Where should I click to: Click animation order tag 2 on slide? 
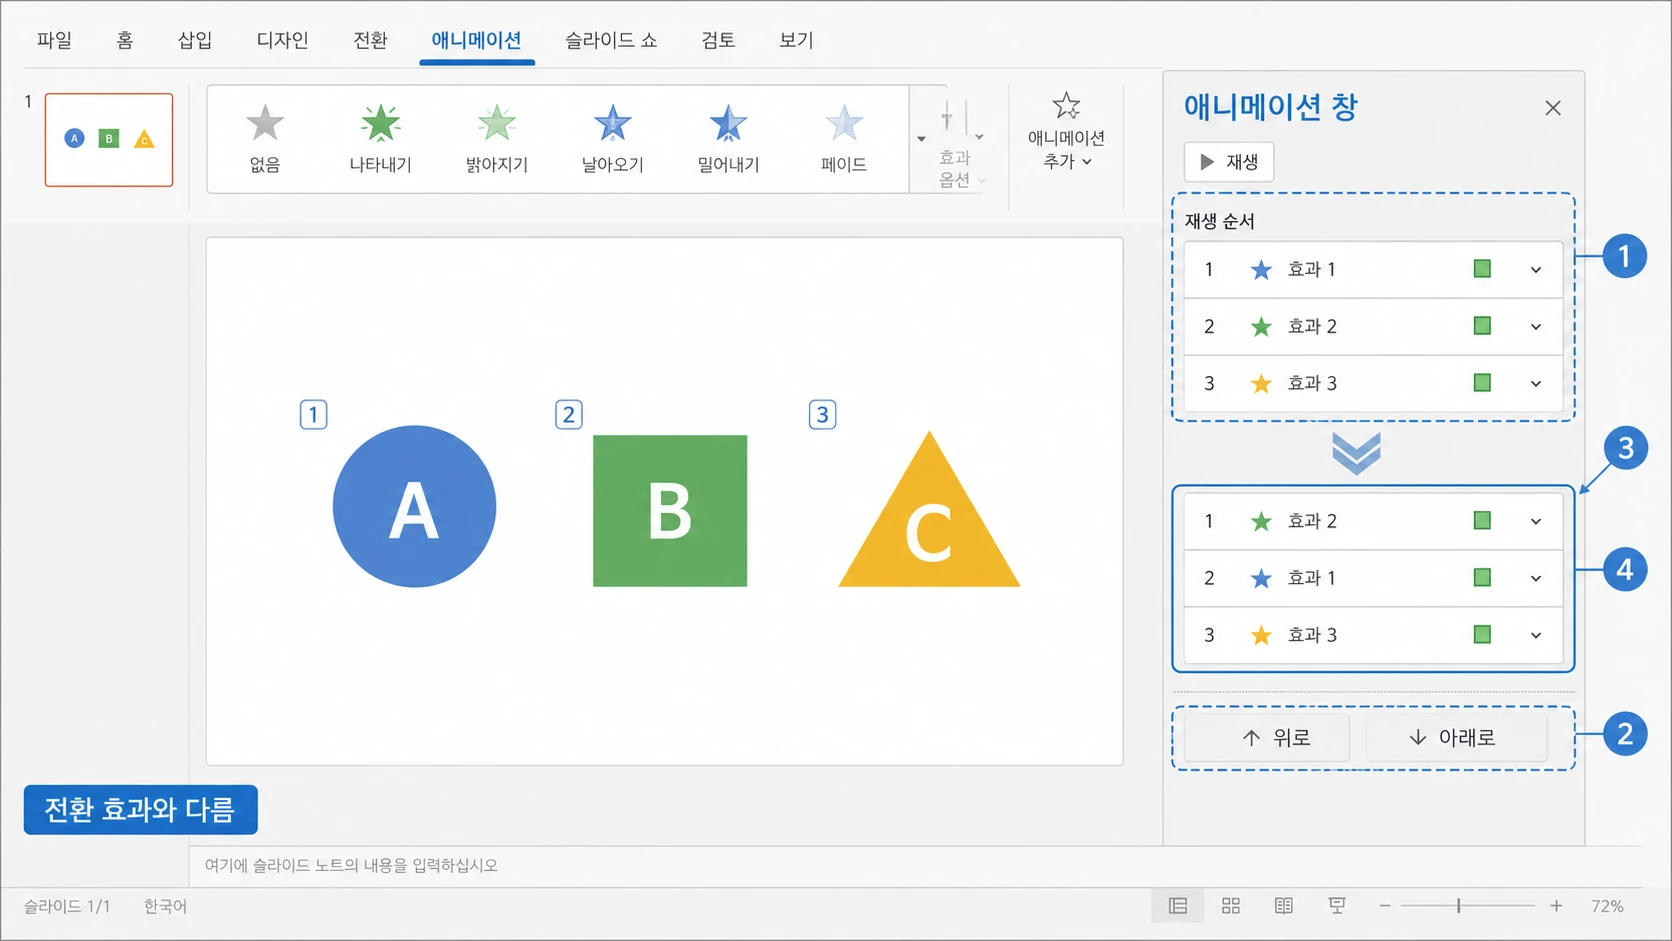(569, 414)
